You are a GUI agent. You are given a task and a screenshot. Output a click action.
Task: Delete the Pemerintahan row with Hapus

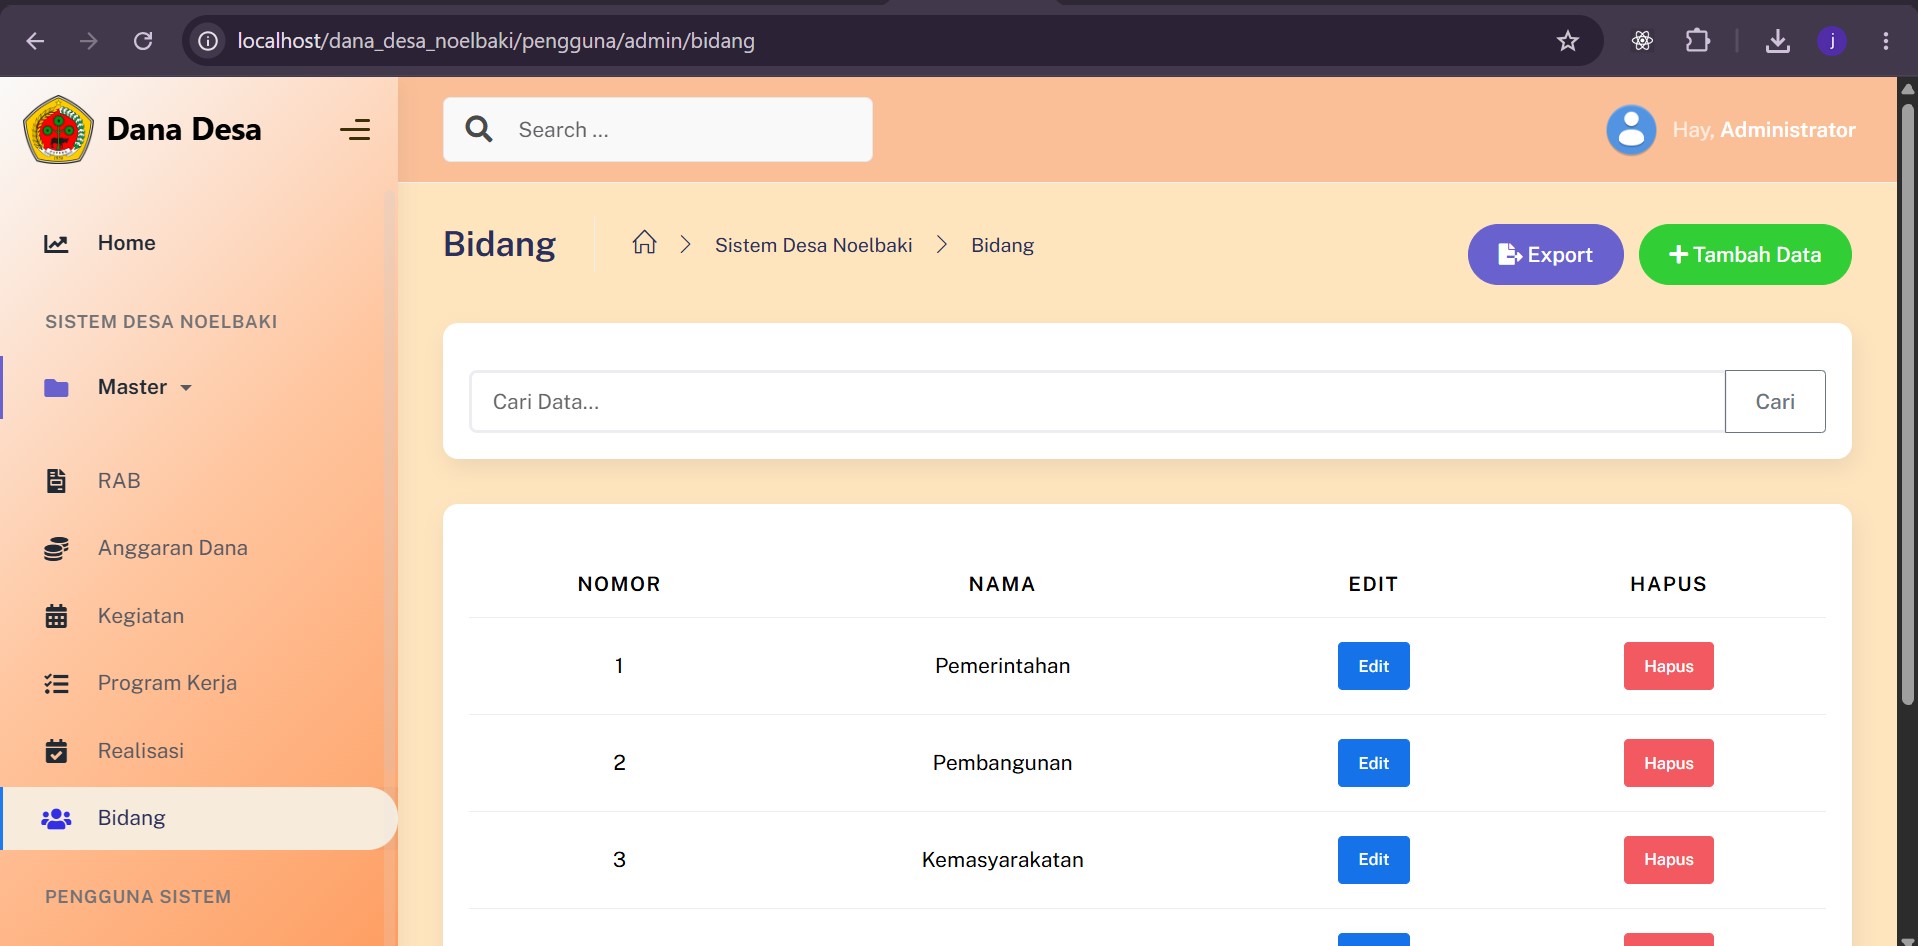tap(1668, 666)
